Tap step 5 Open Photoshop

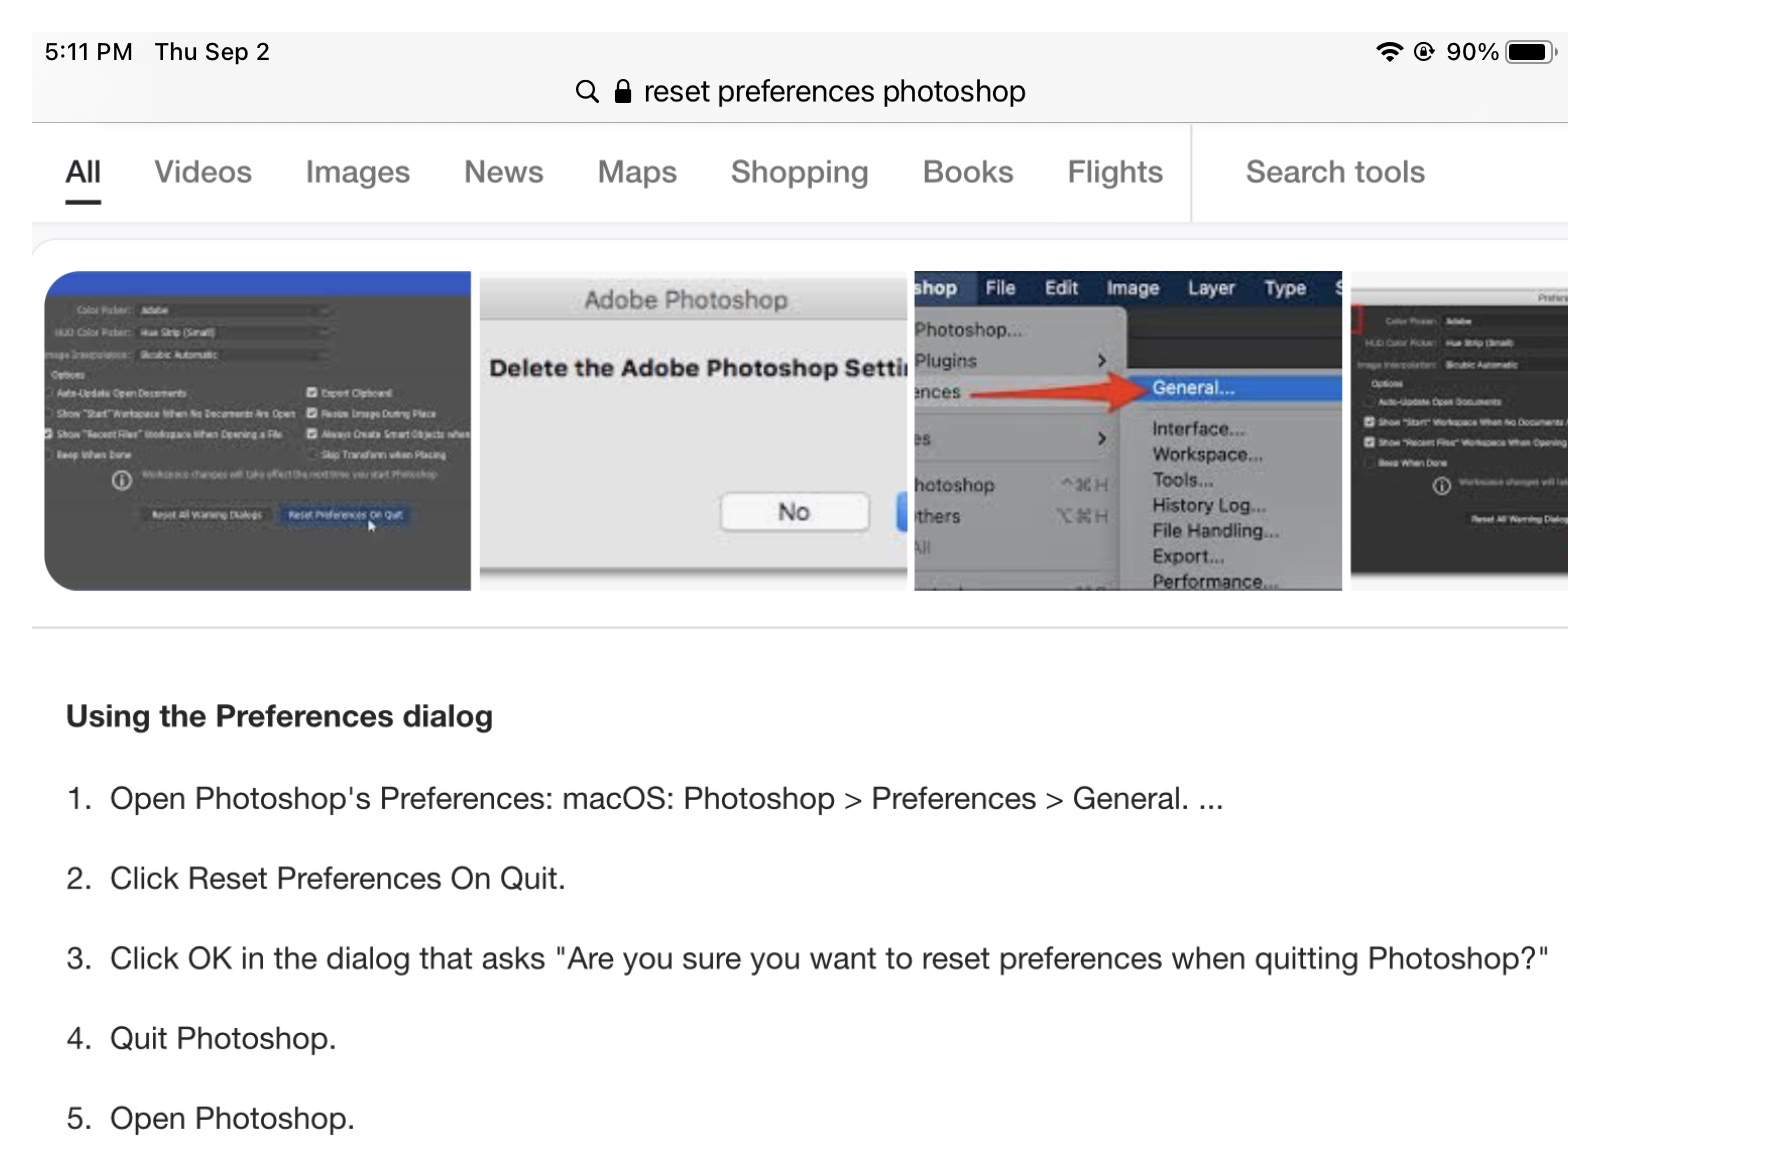232,1119
